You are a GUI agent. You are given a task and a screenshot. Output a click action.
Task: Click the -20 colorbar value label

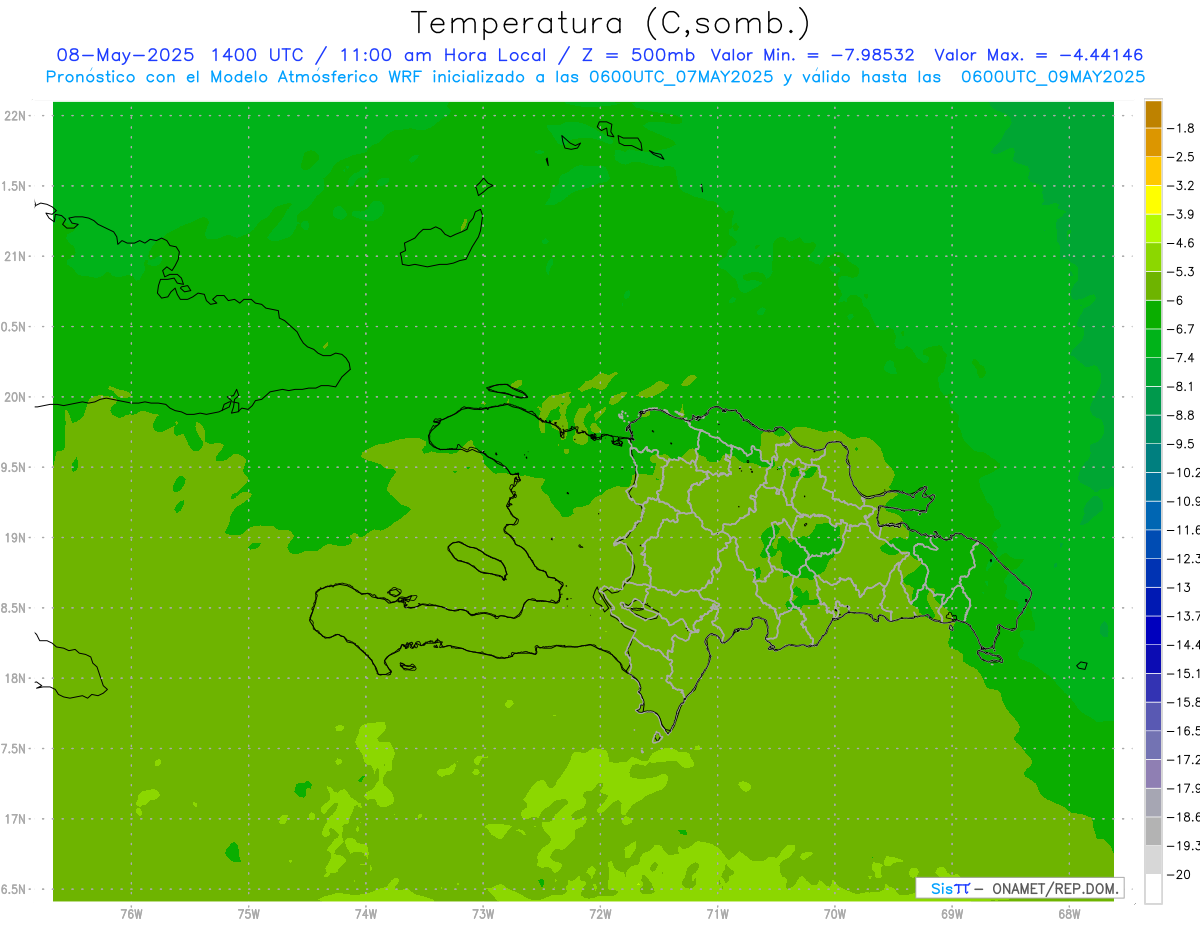1181,875
